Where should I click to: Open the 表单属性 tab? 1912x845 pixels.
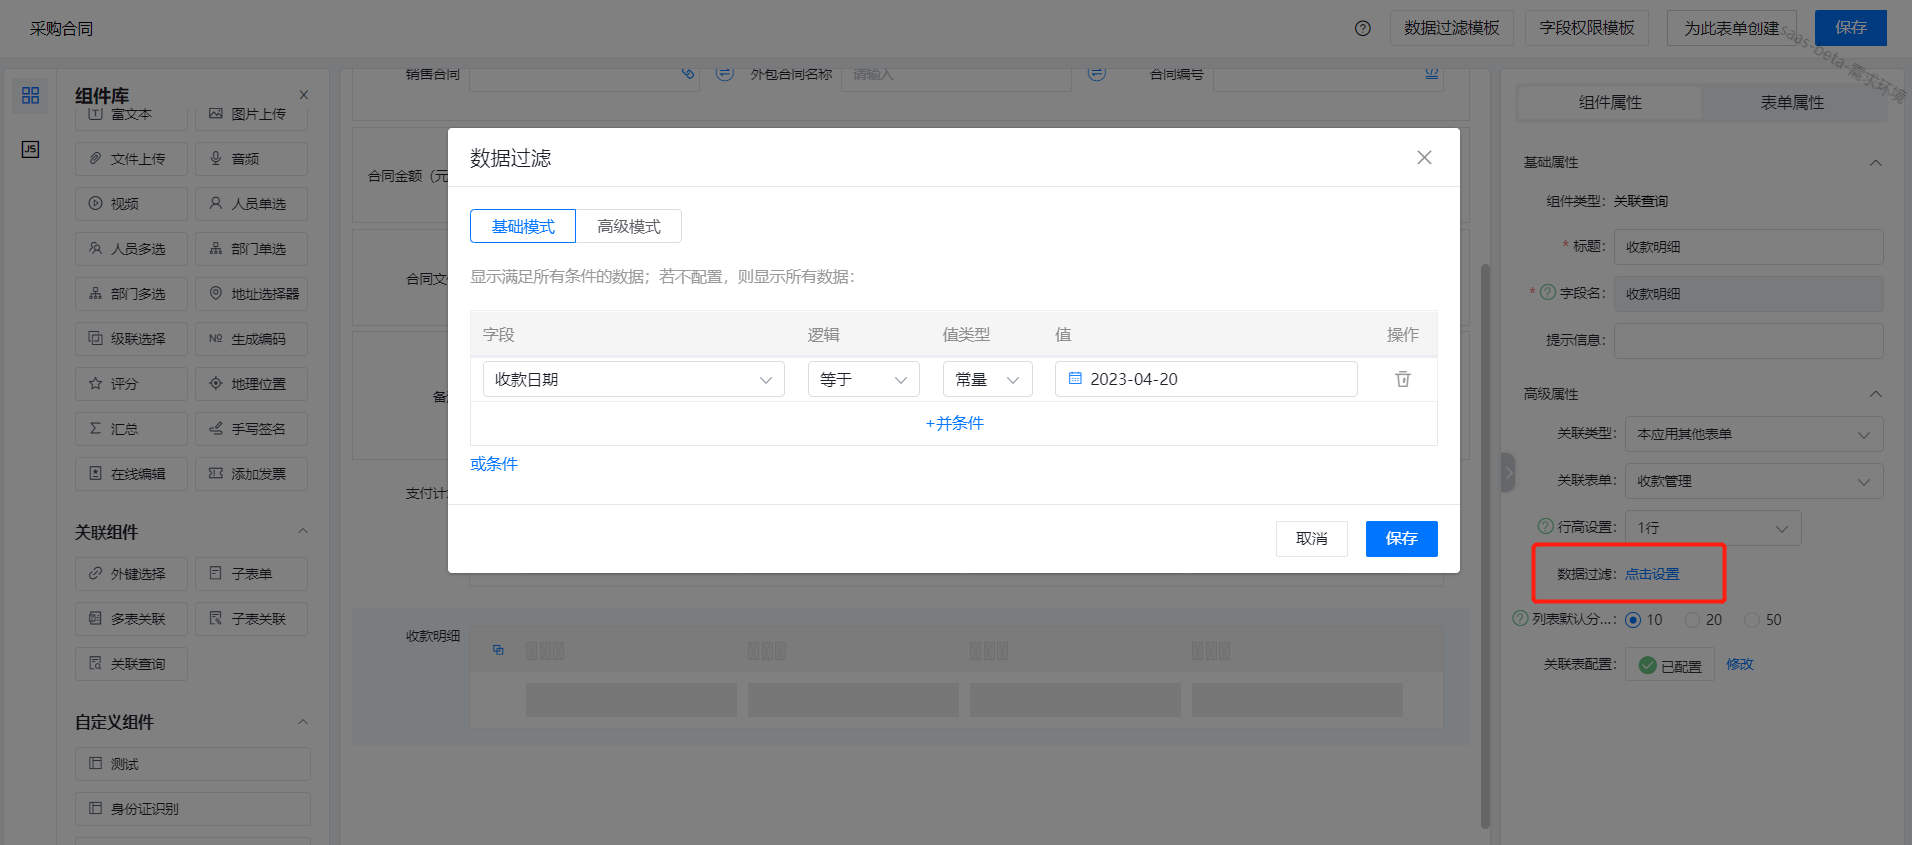coord(1792,103)
